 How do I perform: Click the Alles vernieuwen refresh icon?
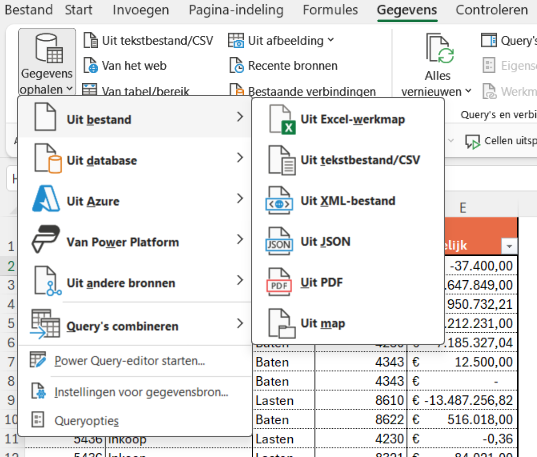440,48
